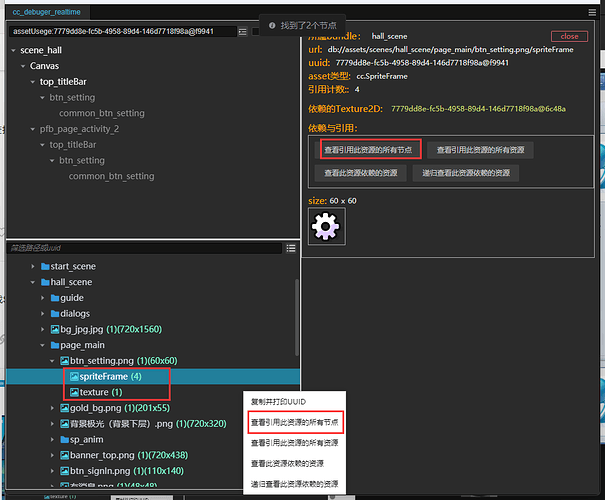Image resolution: width=605 pixels, height=500 pixels.
Task: Select common_btn_setting node under Canvas top_titleBar
Action: [102, 113]
